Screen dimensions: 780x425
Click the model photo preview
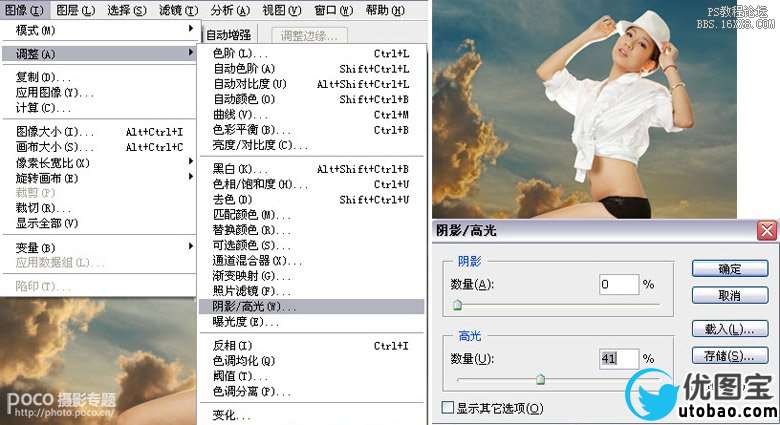(x=584, y=109)
